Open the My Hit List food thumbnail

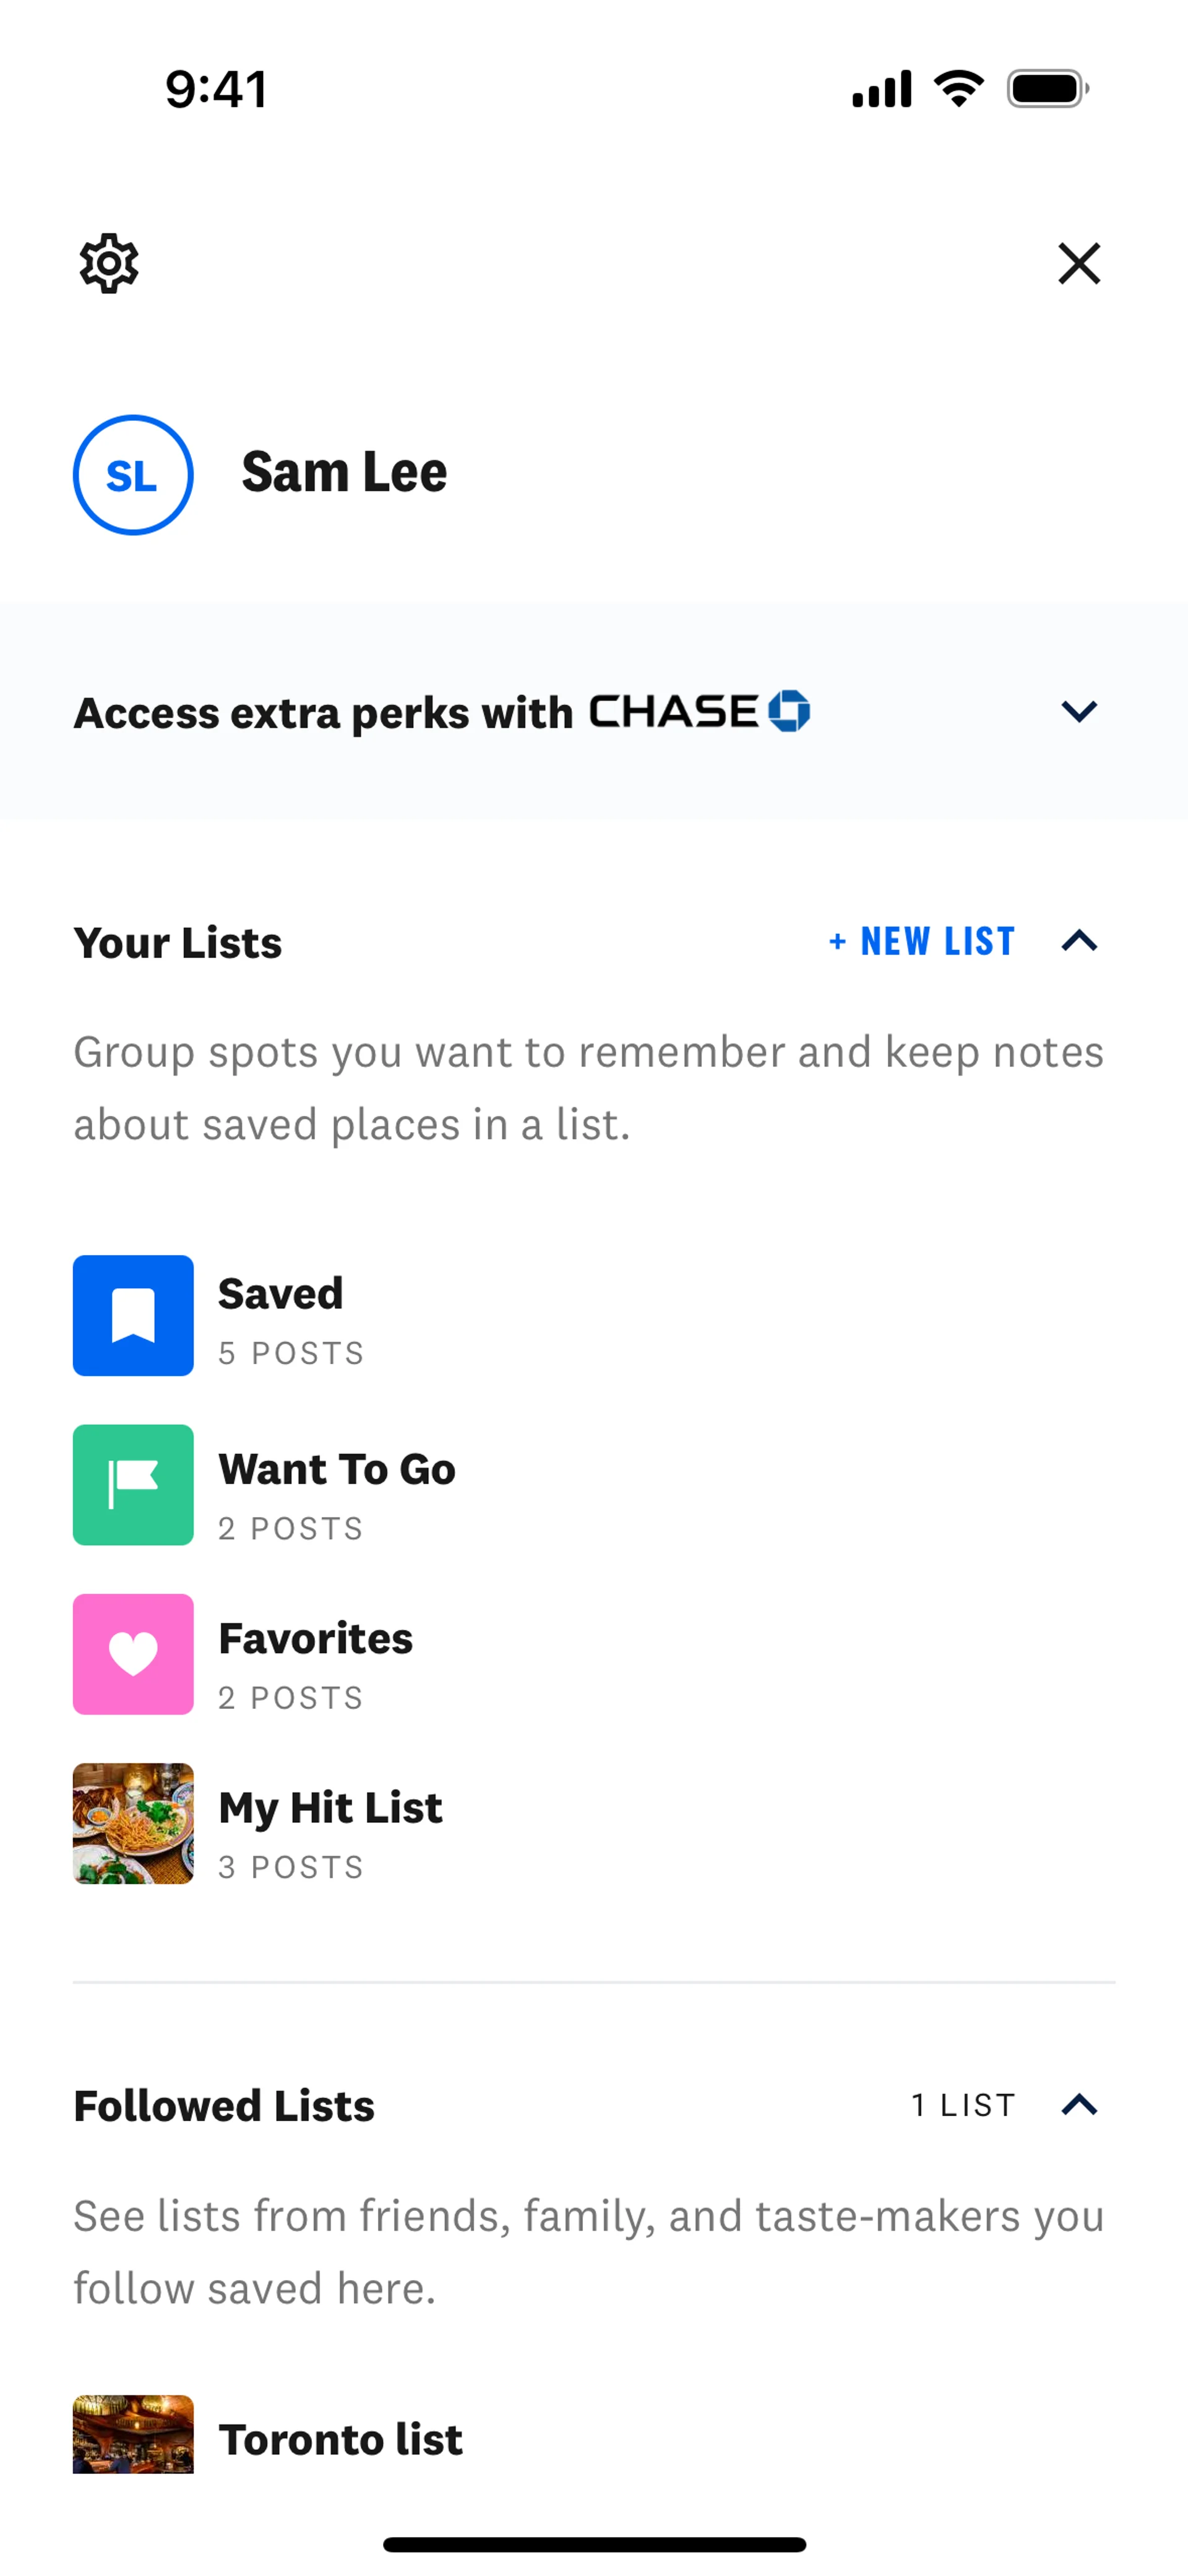tap(133, 1823)
